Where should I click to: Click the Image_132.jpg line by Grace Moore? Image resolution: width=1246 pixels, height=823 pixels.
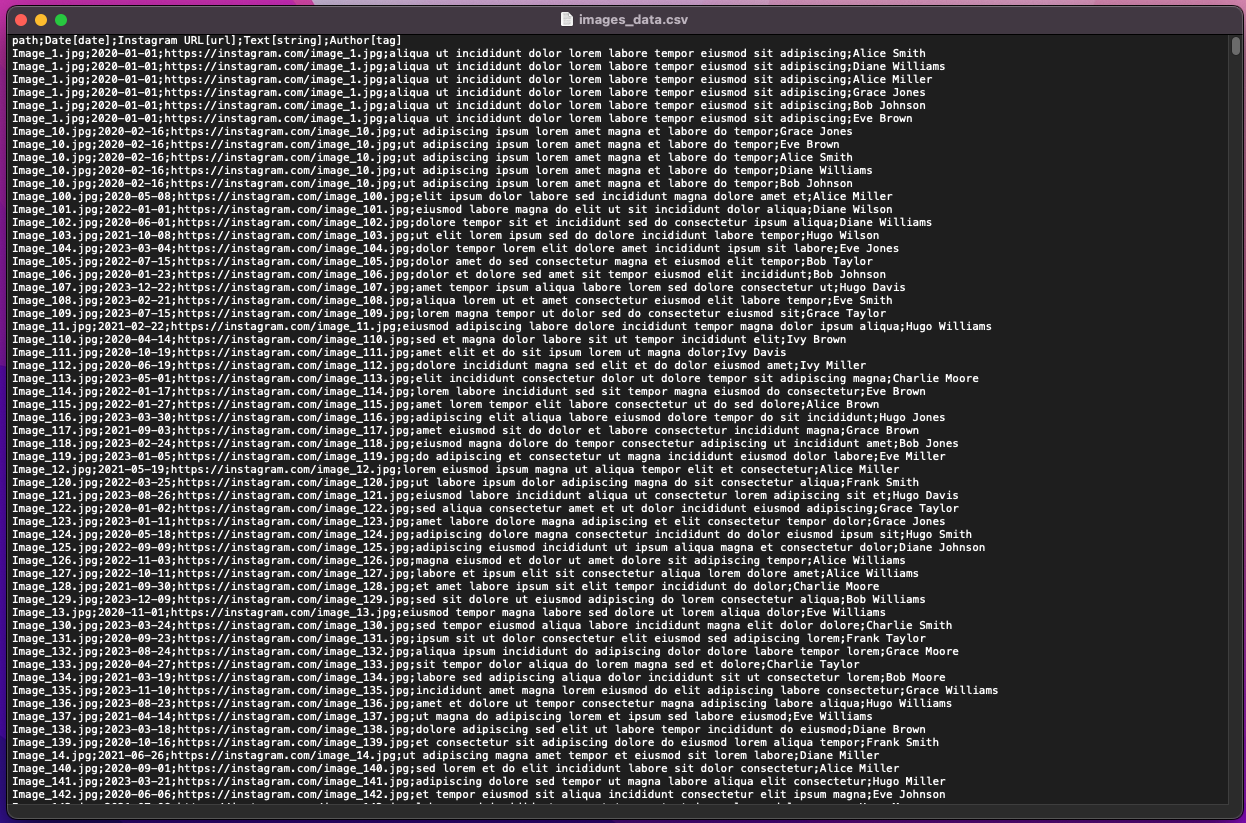[x=486, y=651]
